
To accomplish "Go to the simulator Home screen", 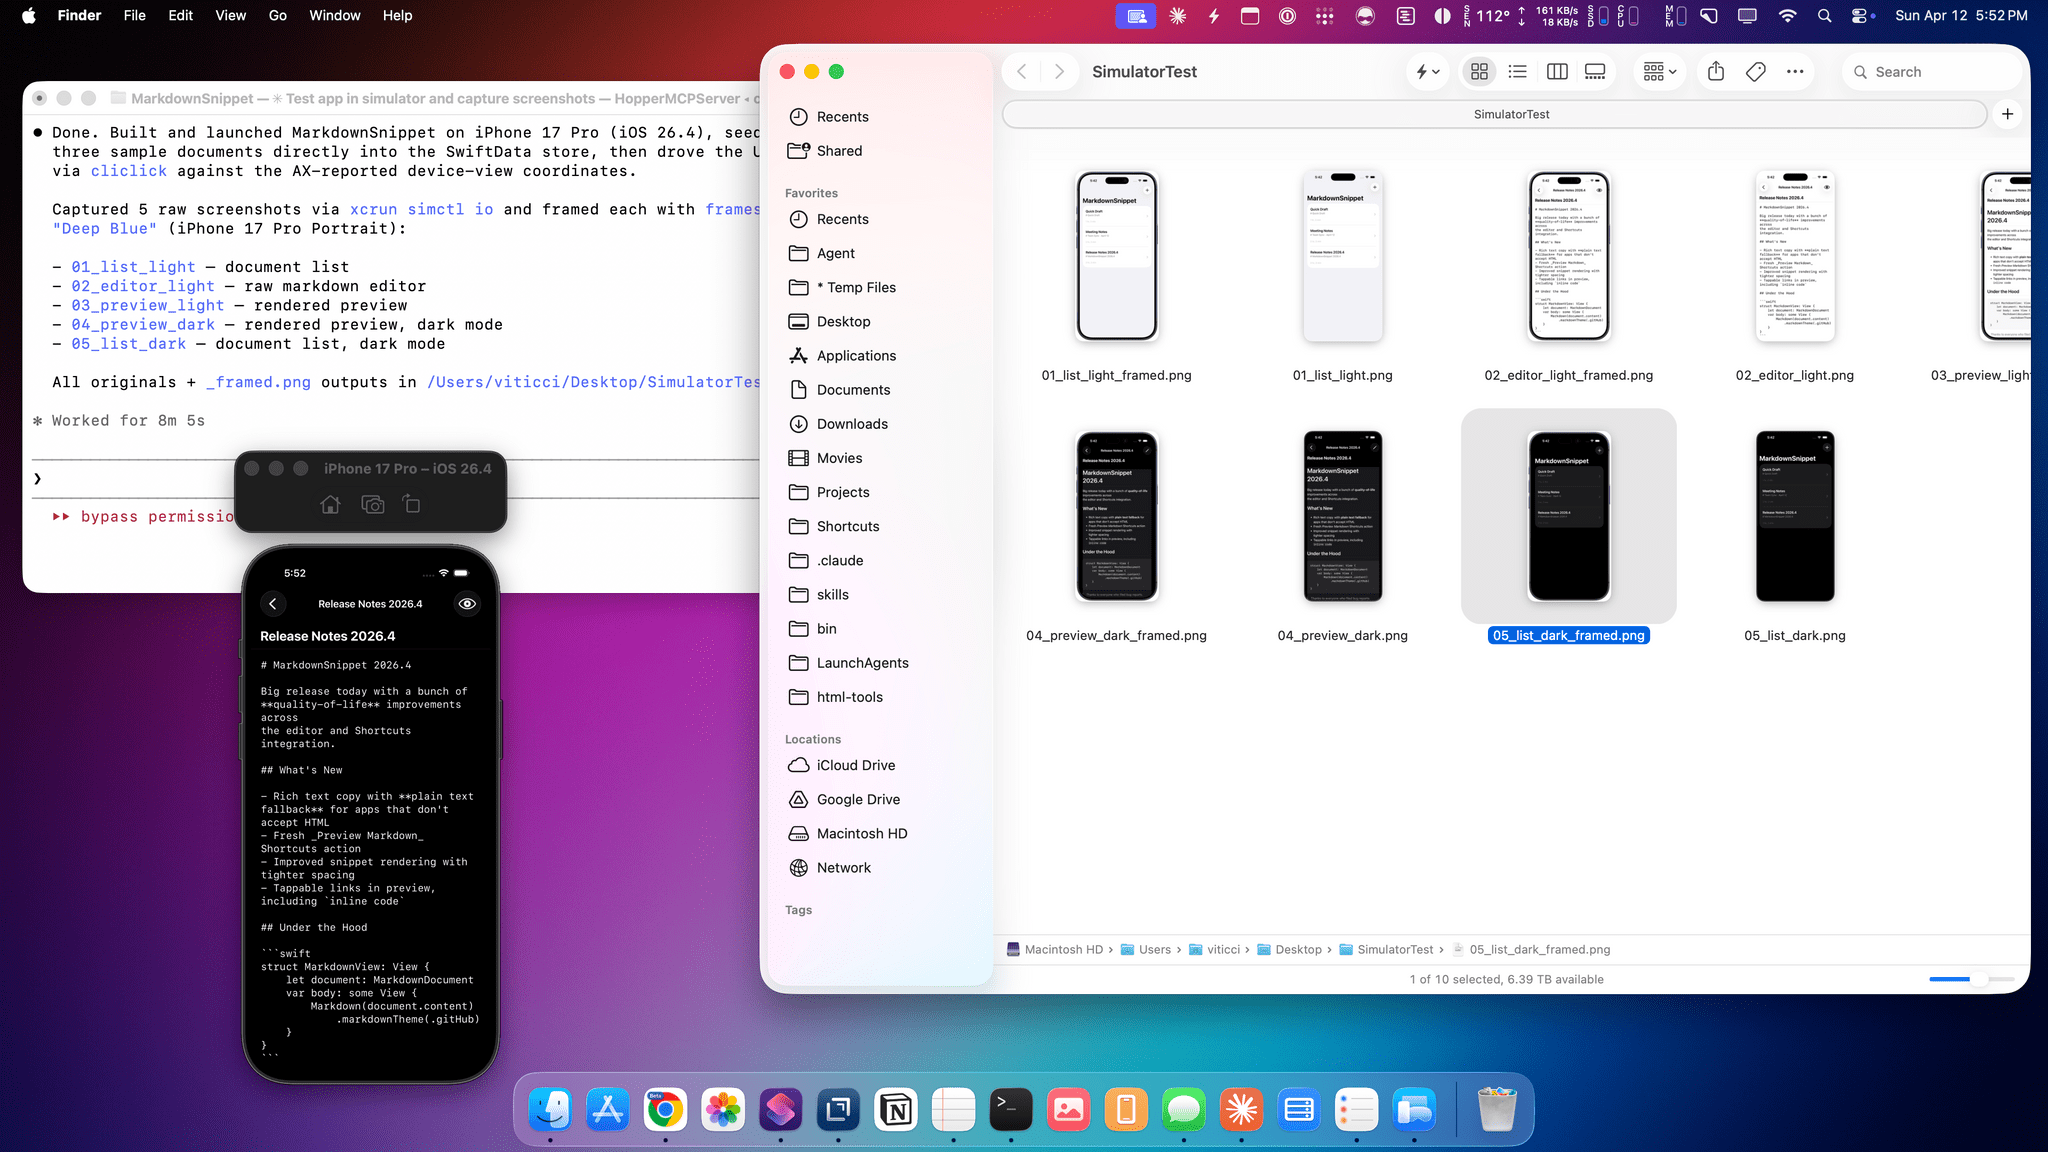I will click(x=331, y=505).
